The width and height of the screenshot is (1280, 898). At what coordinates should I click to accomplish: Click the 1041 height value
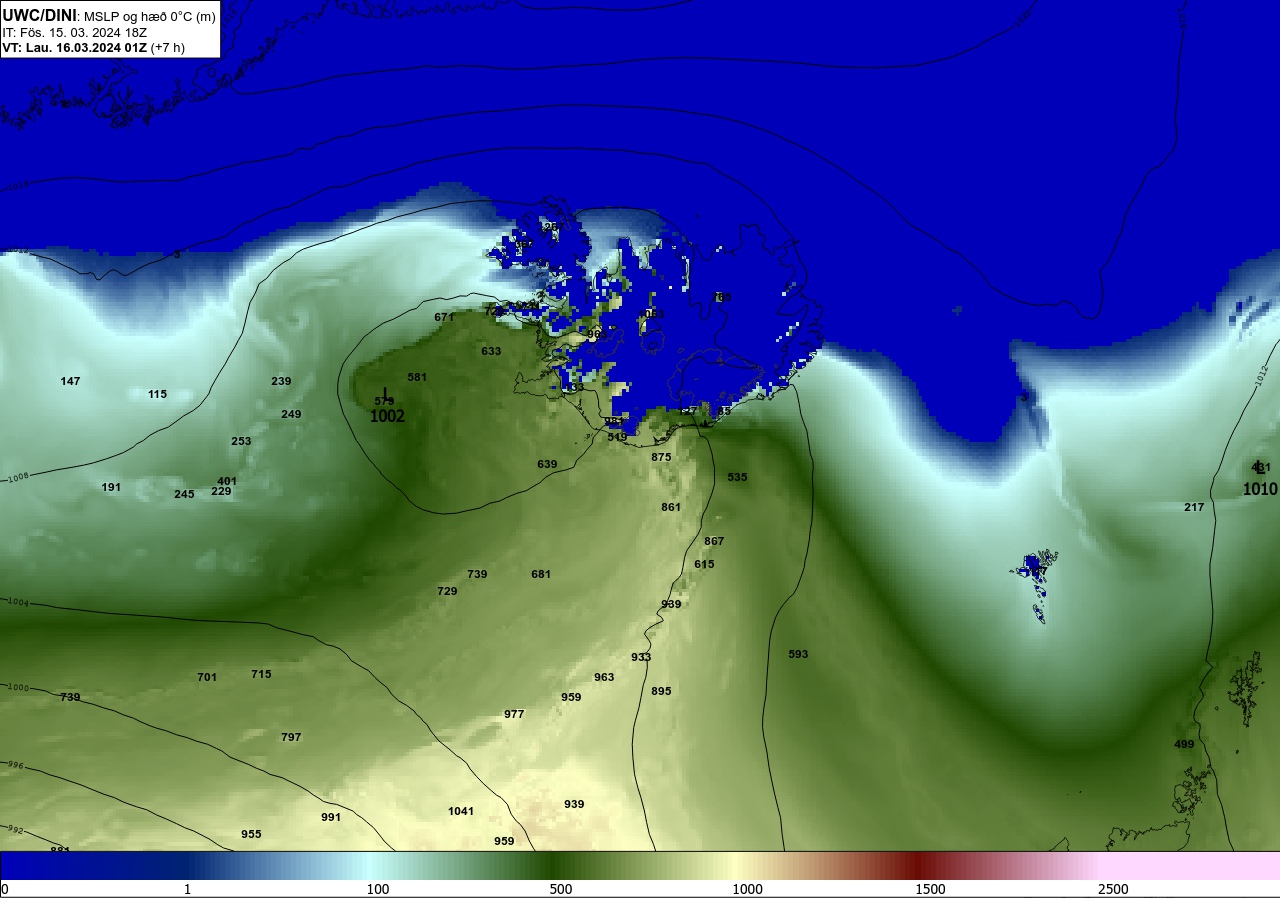point(461,811)
